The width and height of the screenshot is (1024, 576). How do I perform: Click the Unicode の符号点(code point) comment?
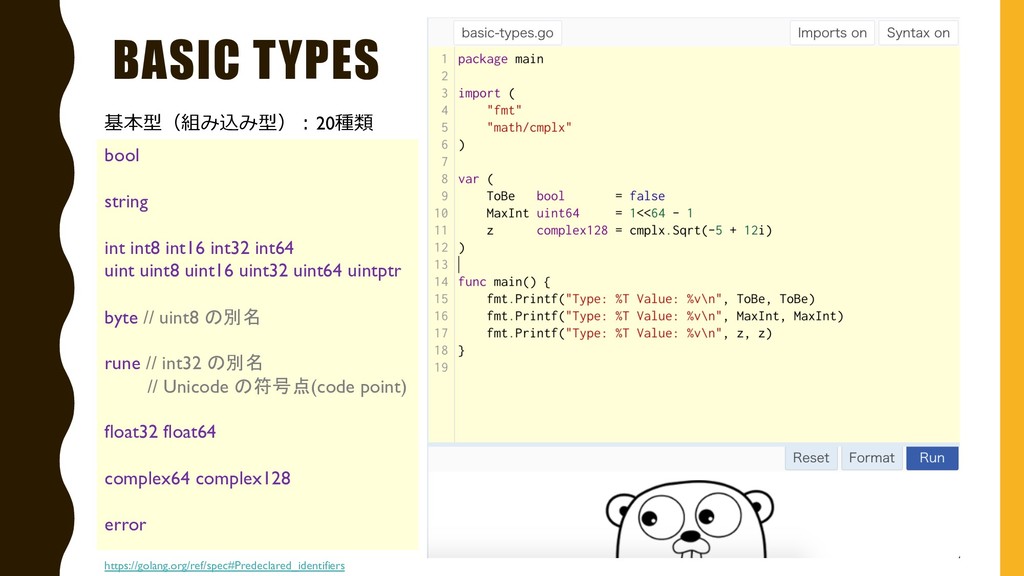click(x=277, y=387)
